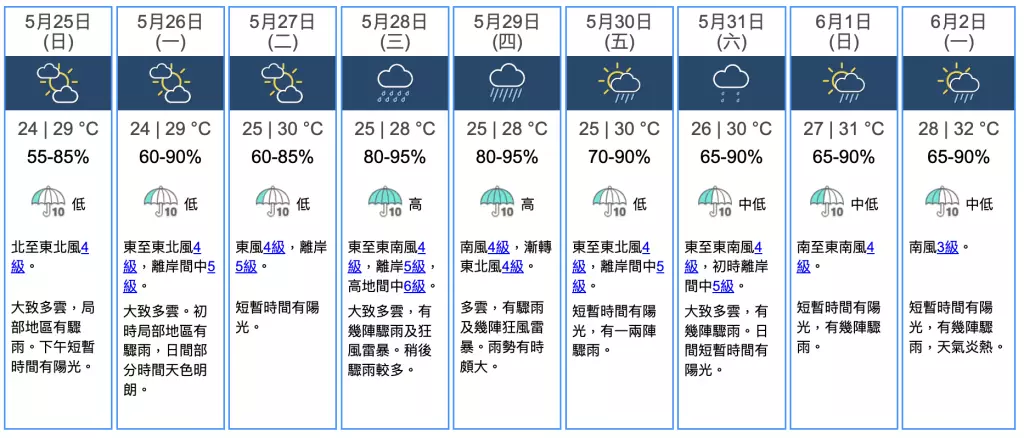
Task: Click the May 25 umbrella rain probability icon
Action: (x=47, y=203)
